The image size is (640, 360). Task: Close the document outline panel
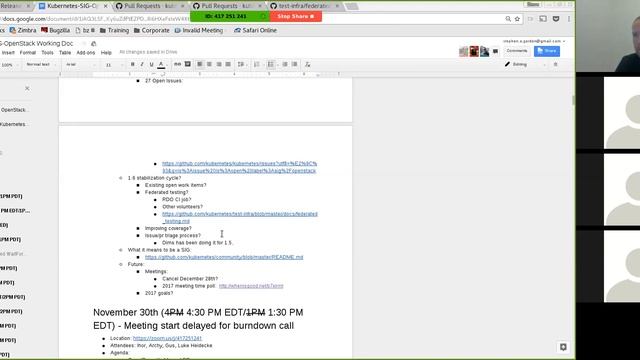click(27, 88)
